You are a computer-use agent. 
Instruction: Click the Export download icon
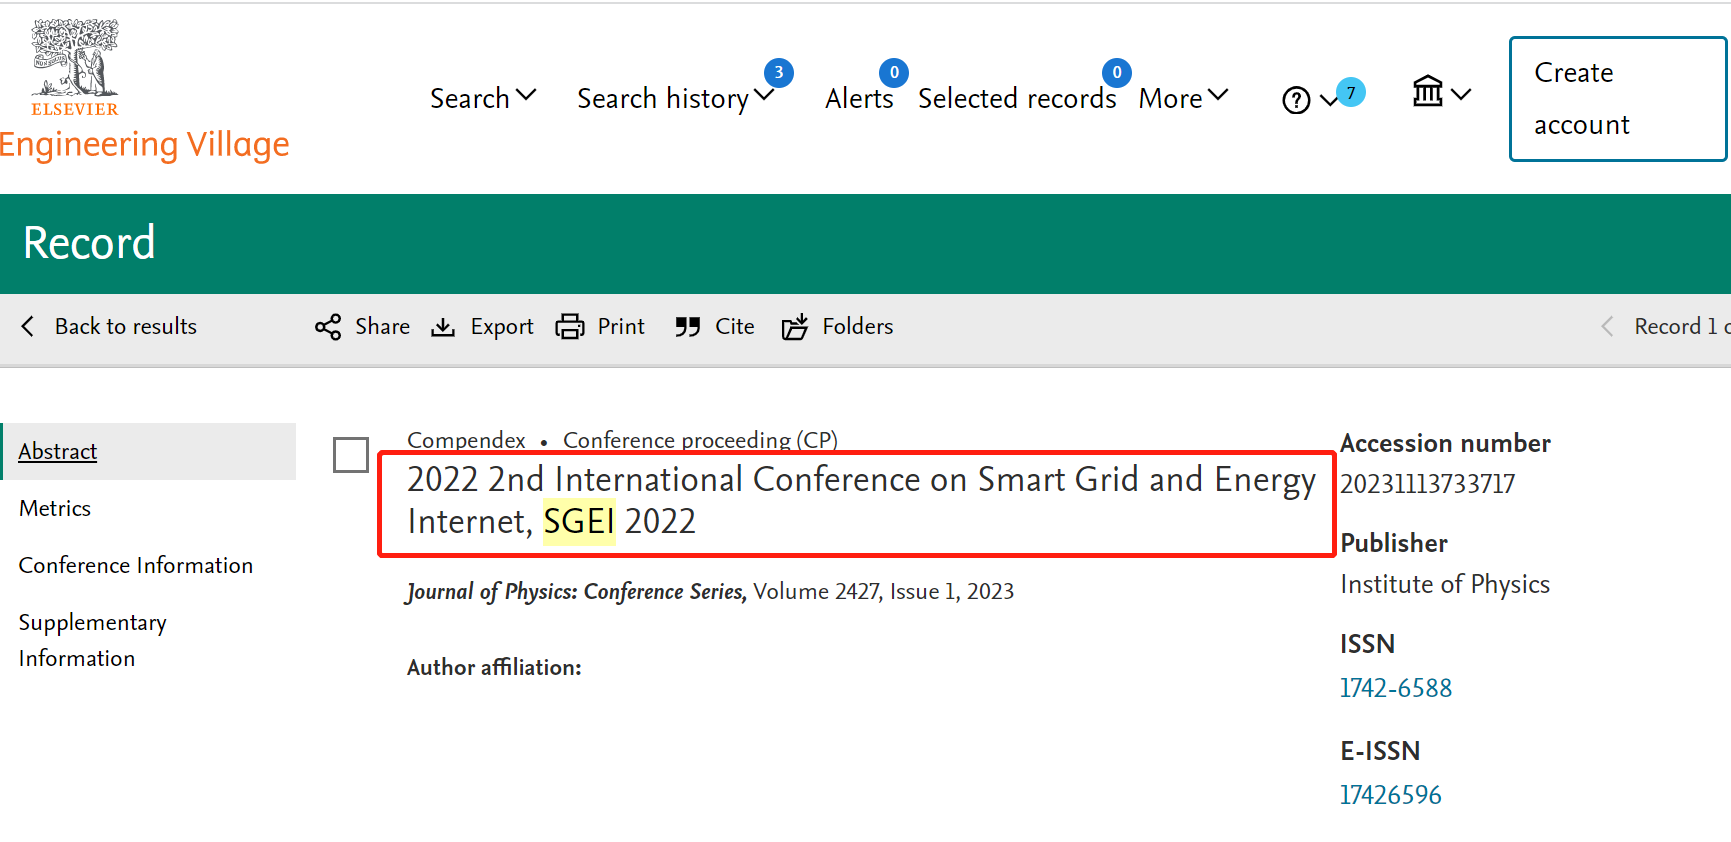443,327
